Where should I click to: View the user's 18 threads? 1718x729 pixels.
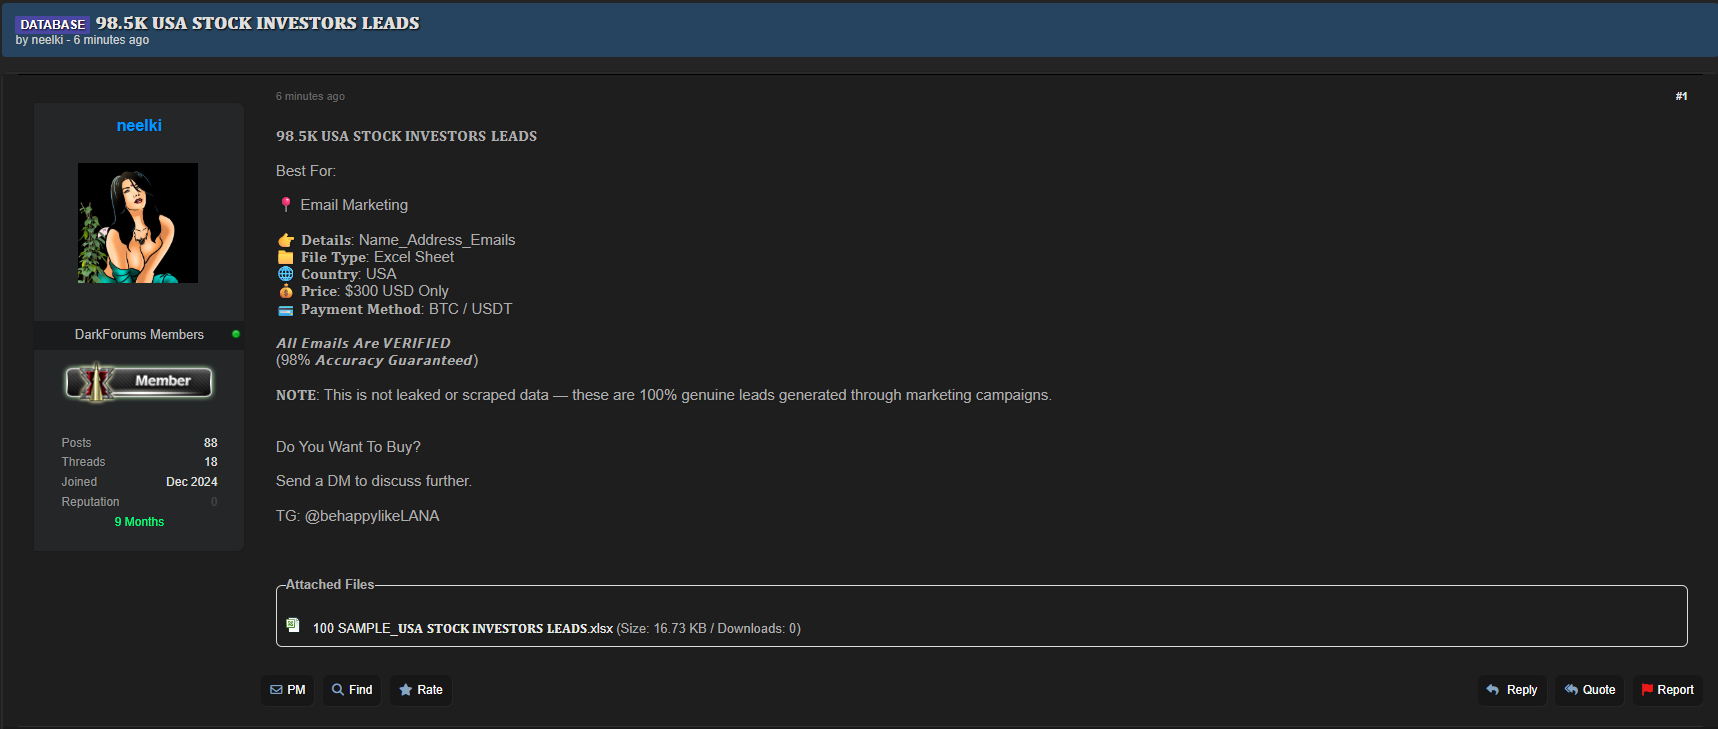click(210, 462)
